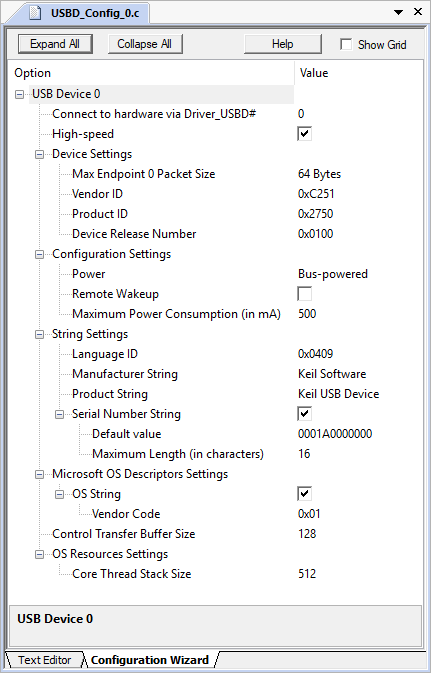Toggle the Serial Number String checkbox
This screenshot has height=673, width=431.
point(304,414)
